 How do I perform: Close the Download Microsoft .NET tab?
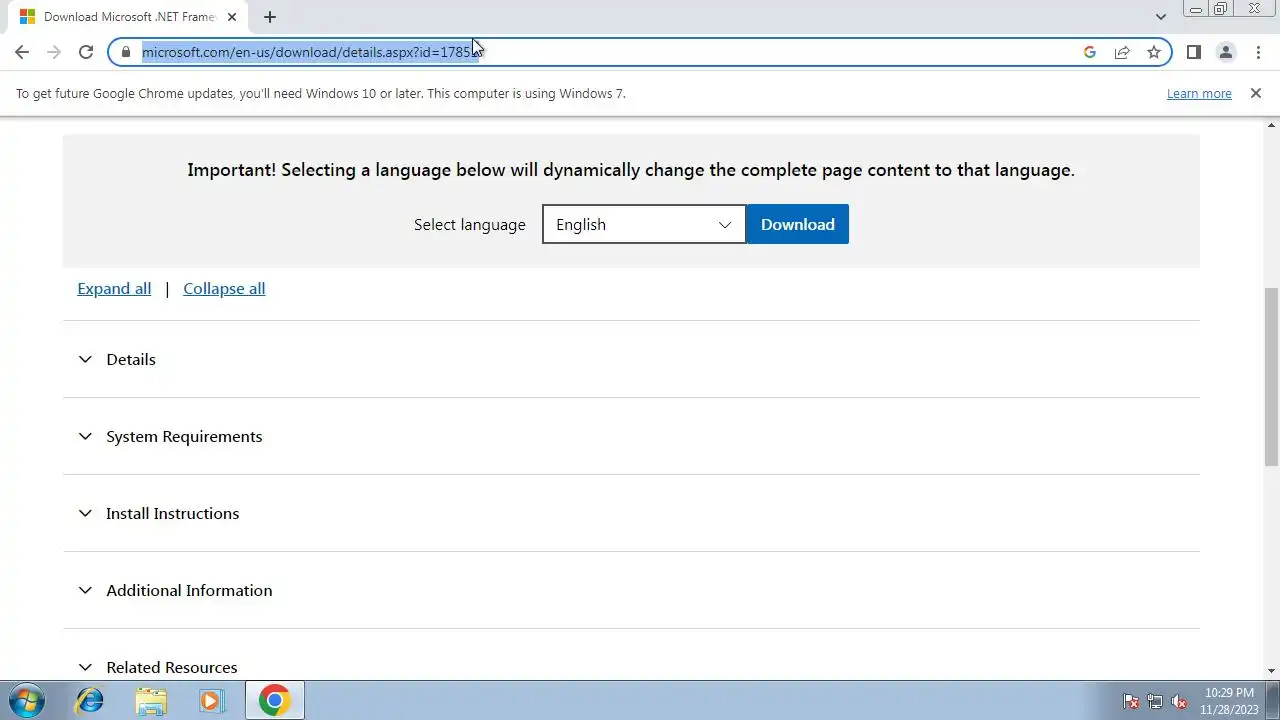232,17
